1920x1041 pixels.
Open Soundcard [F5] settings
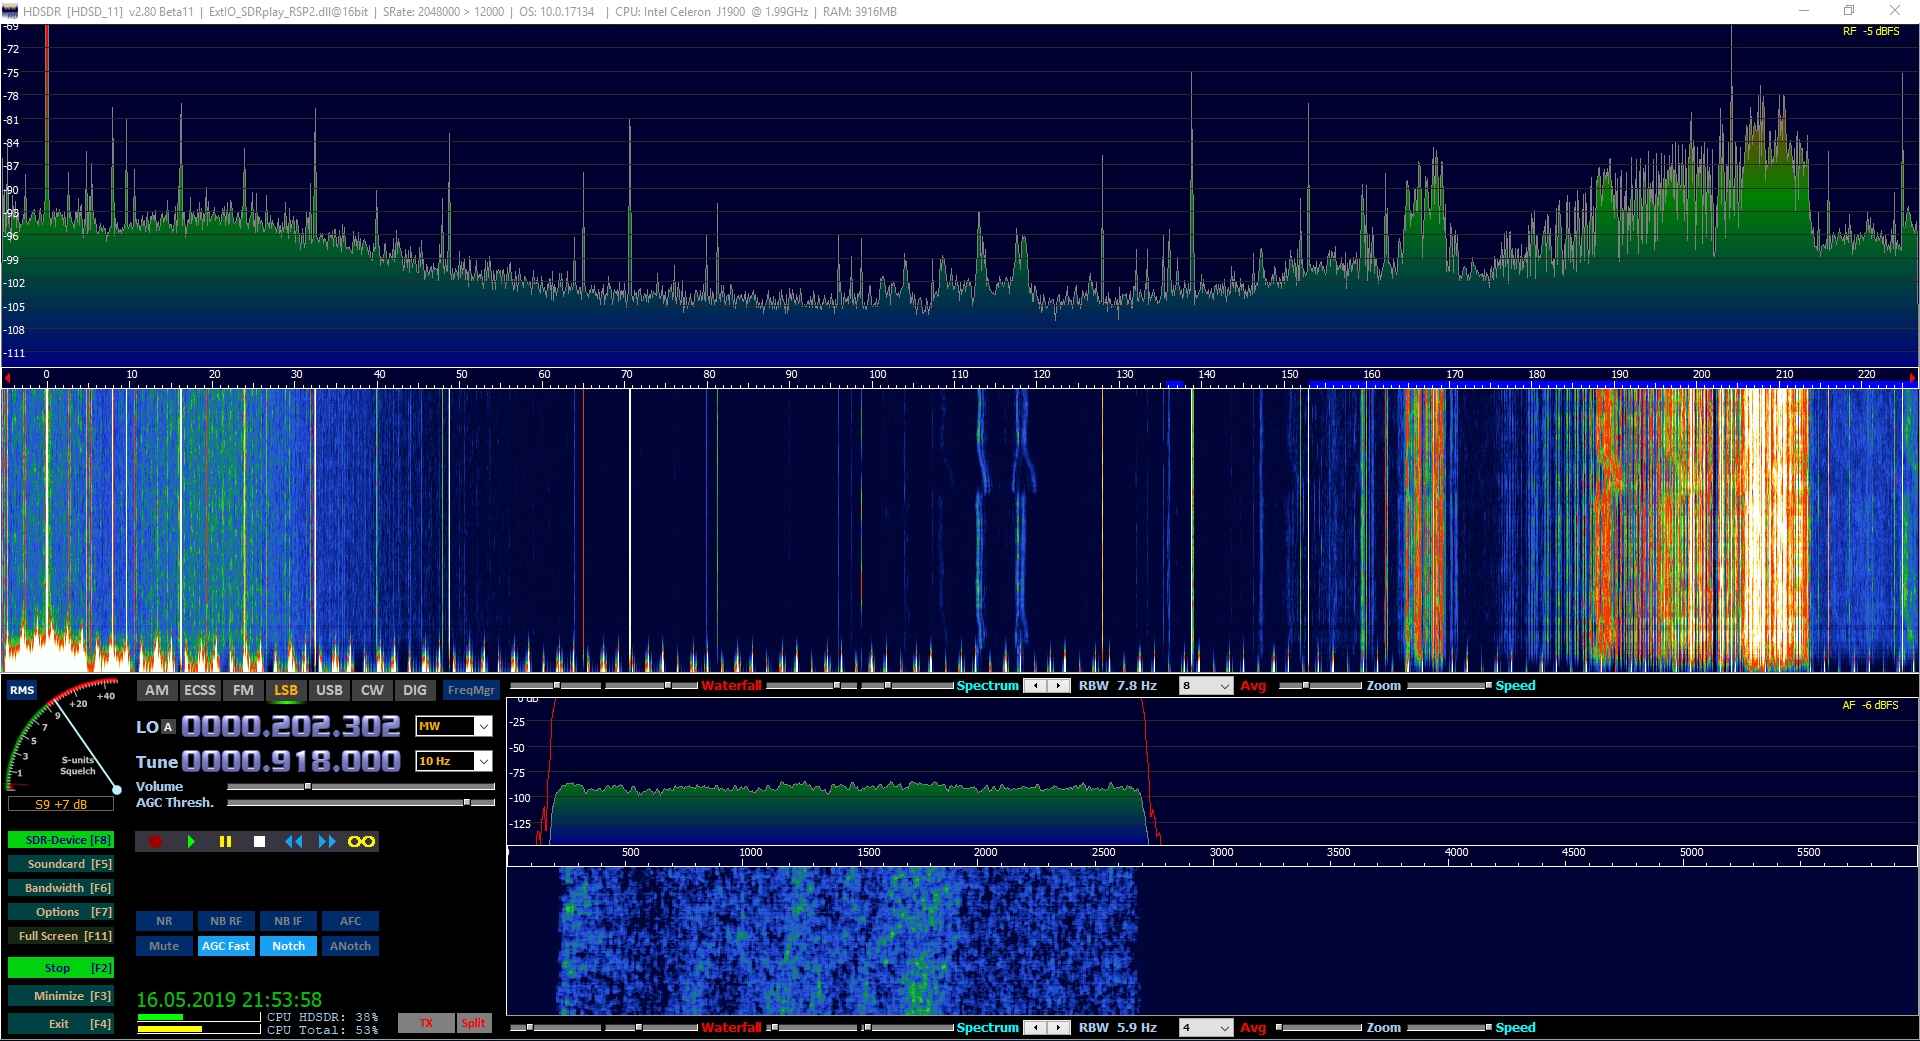tap(60, 864)
